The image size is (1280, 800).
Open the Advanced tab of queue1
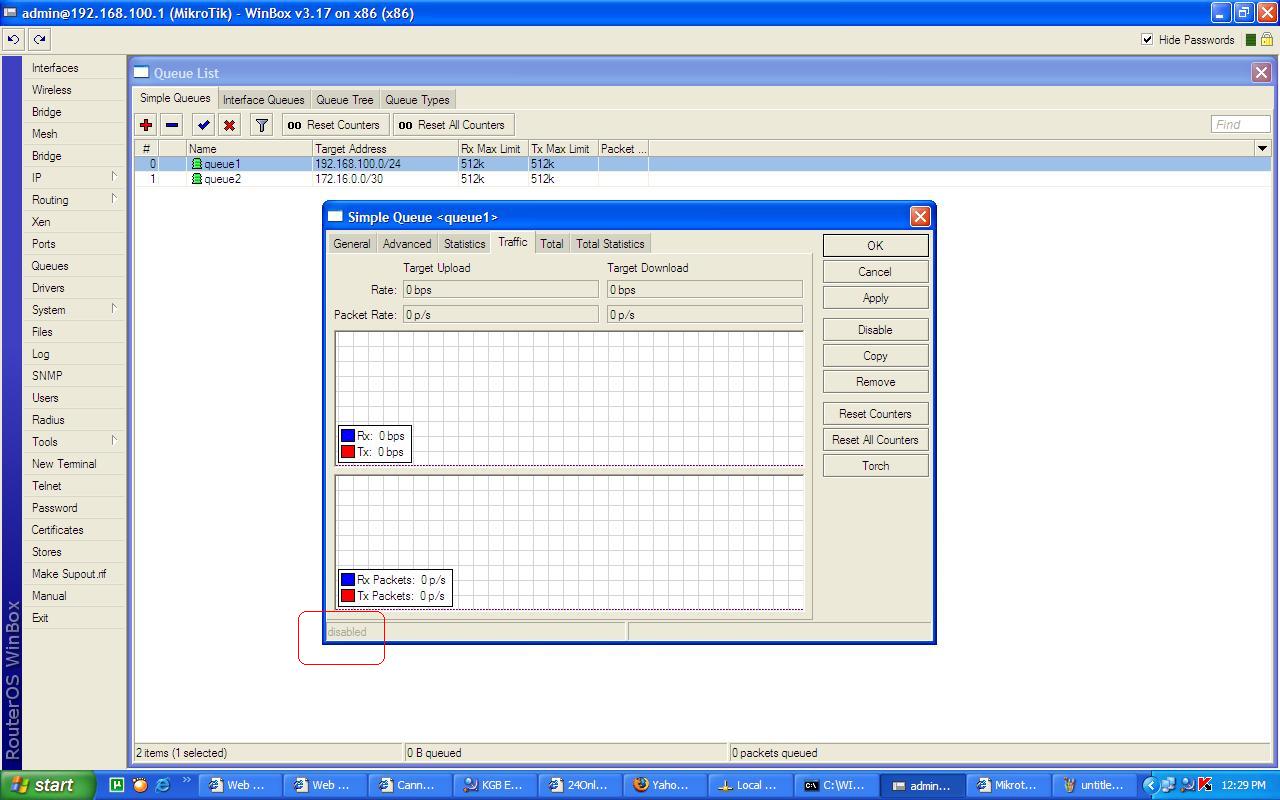coord(407,244)
